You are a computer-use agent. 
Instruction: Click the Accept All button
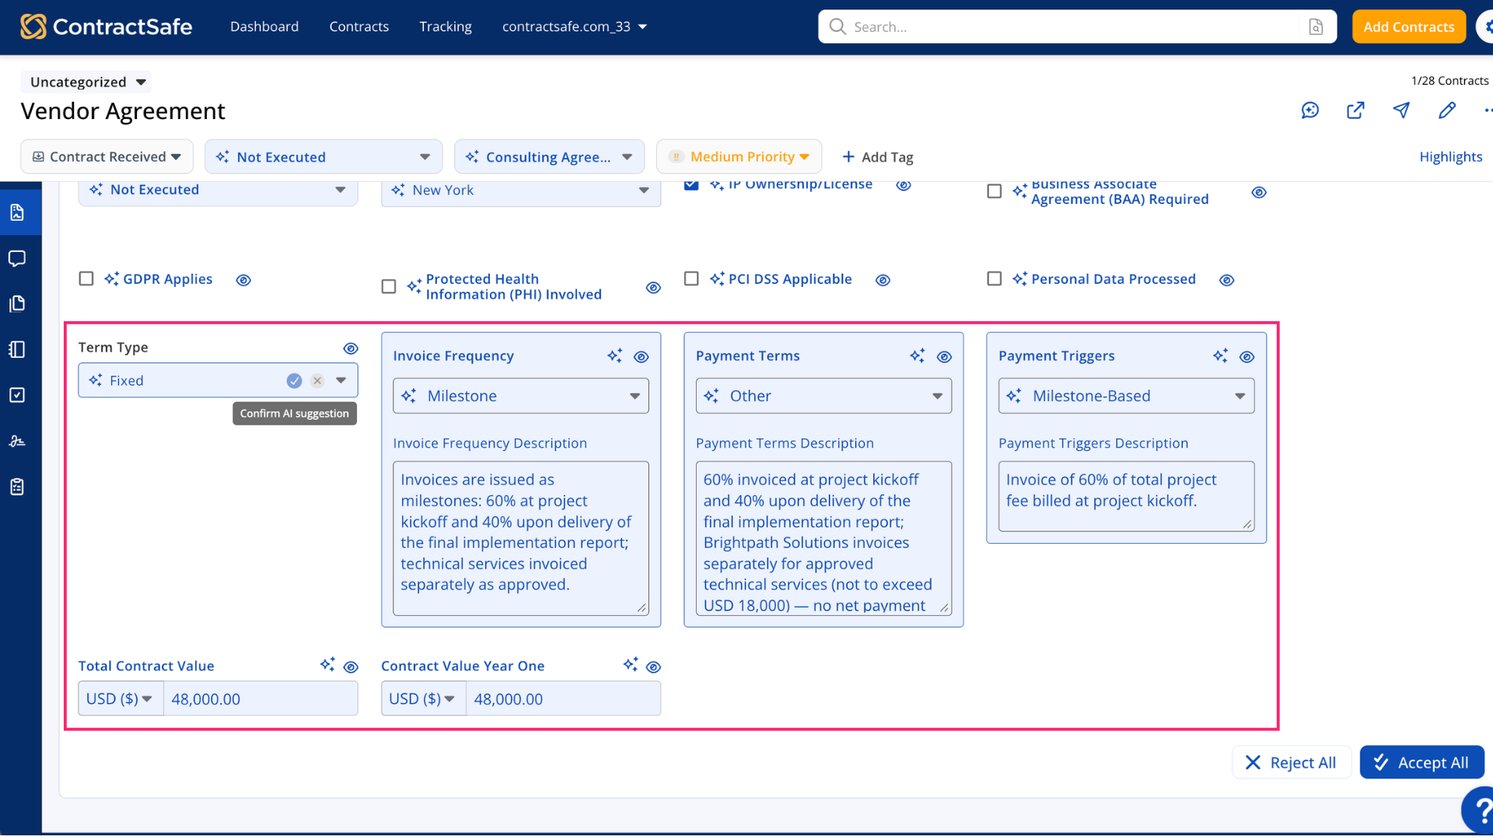coord(1421,762)
